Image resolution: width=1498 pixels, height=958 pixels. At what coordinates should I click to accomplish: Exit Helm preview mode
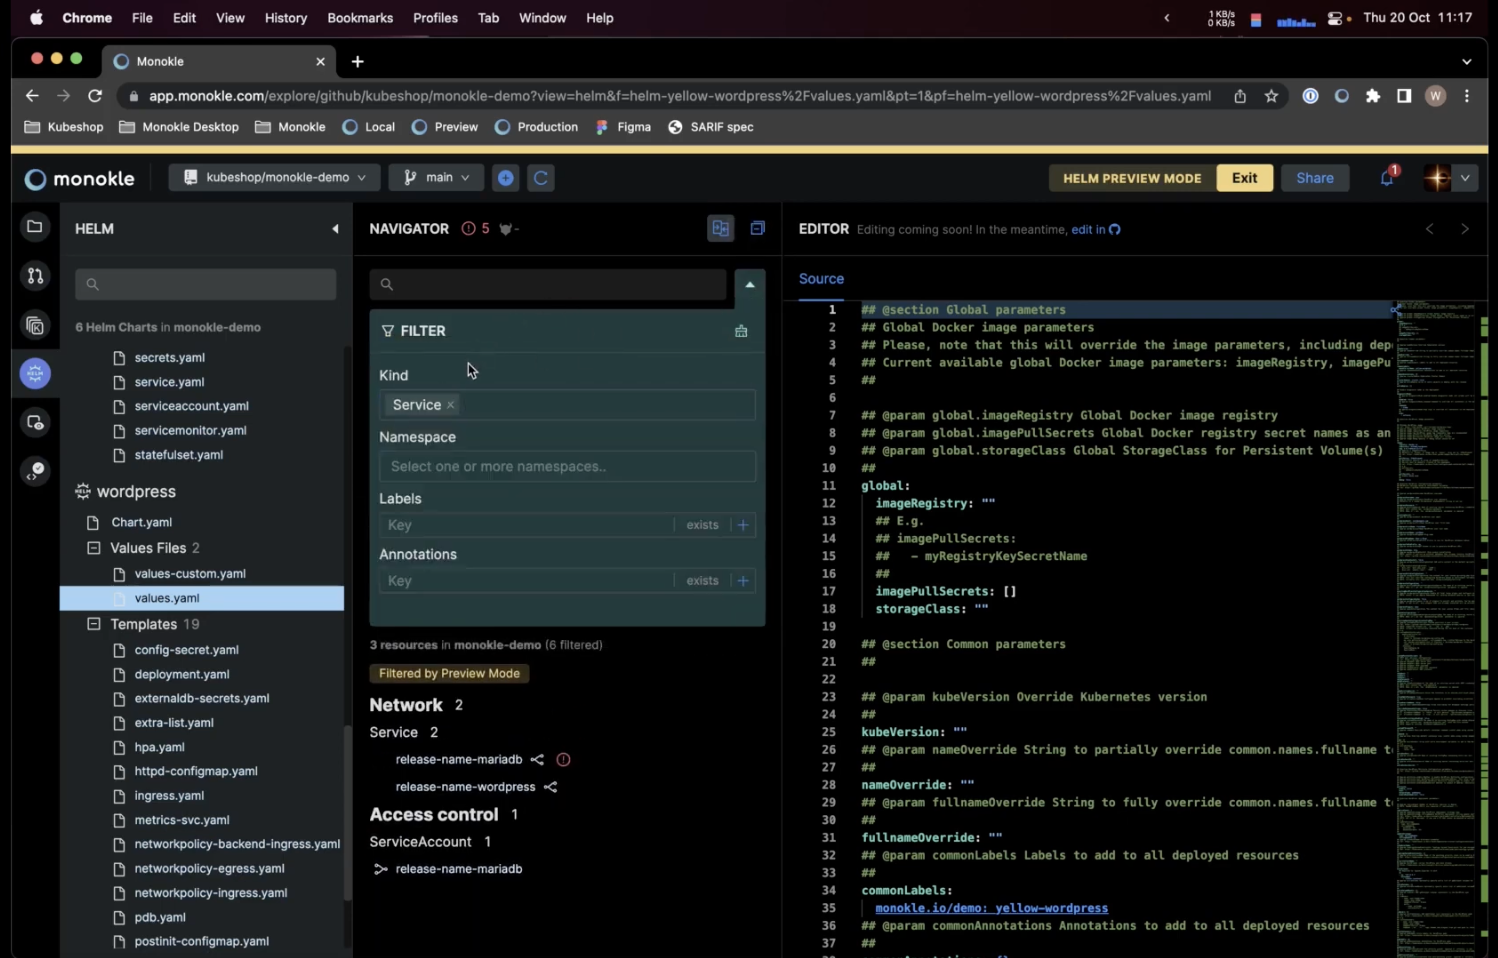tap(1244, 178)
